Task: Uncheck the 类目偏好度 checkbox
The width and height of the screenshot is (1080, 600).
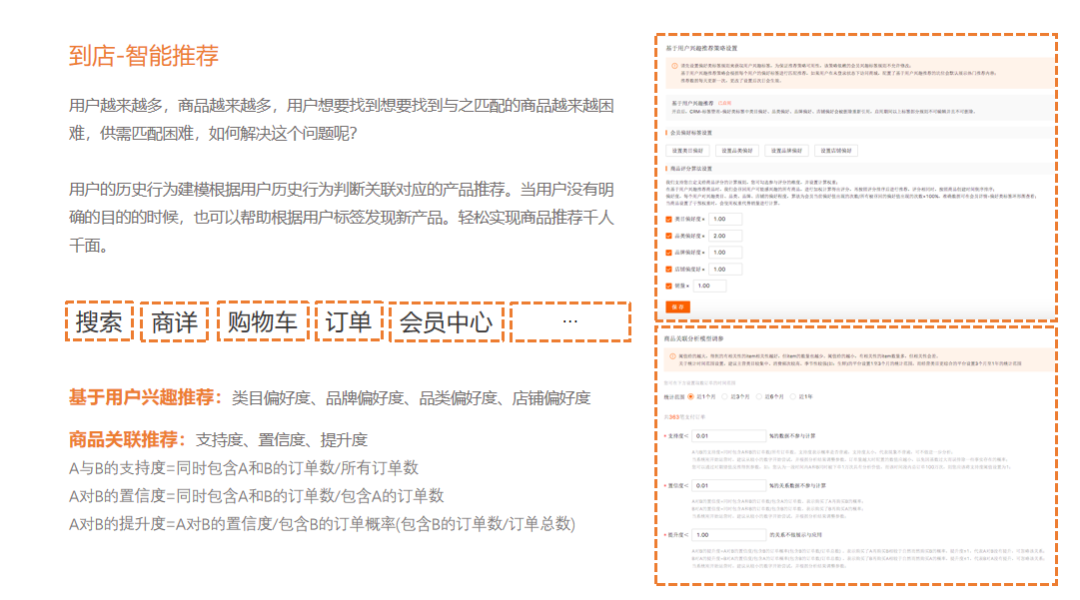Action: 669,219
